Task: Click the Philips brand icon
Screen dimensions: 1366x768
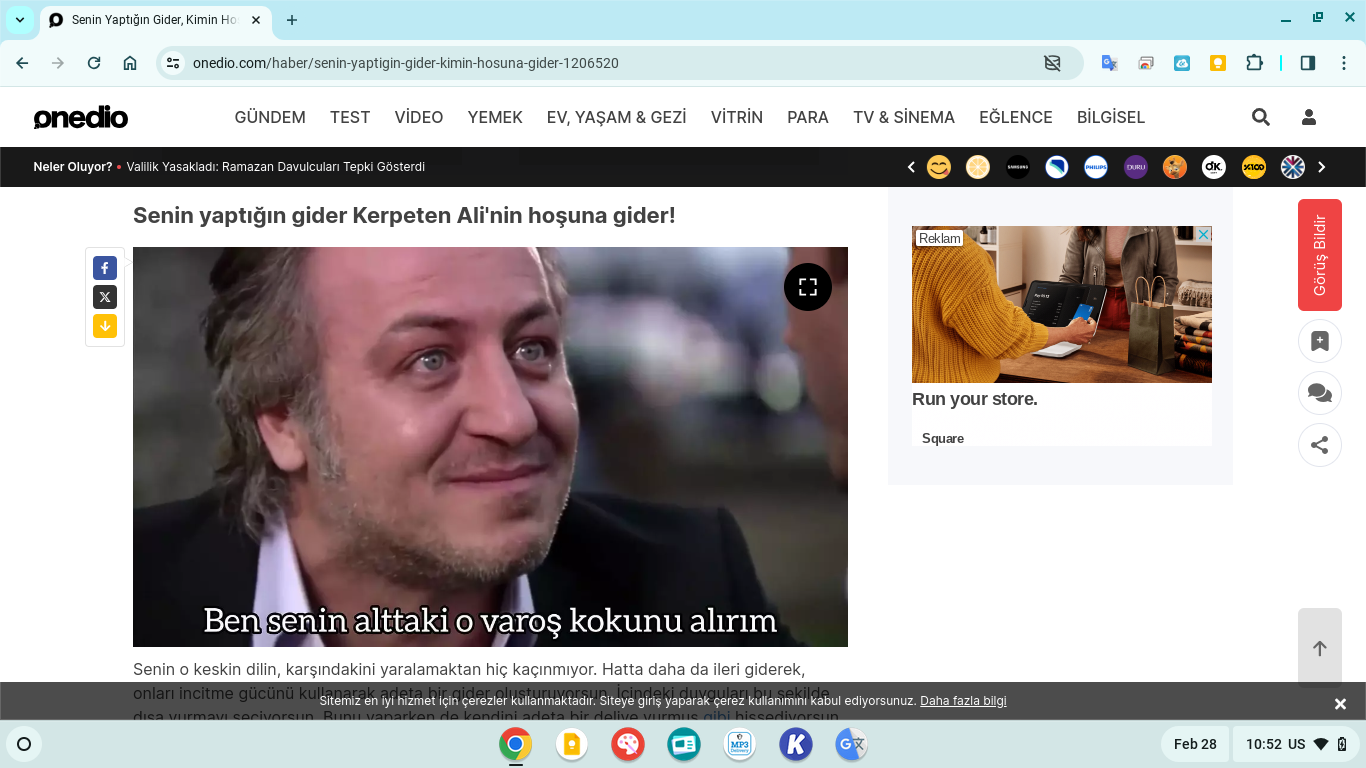Action: 1096,167
